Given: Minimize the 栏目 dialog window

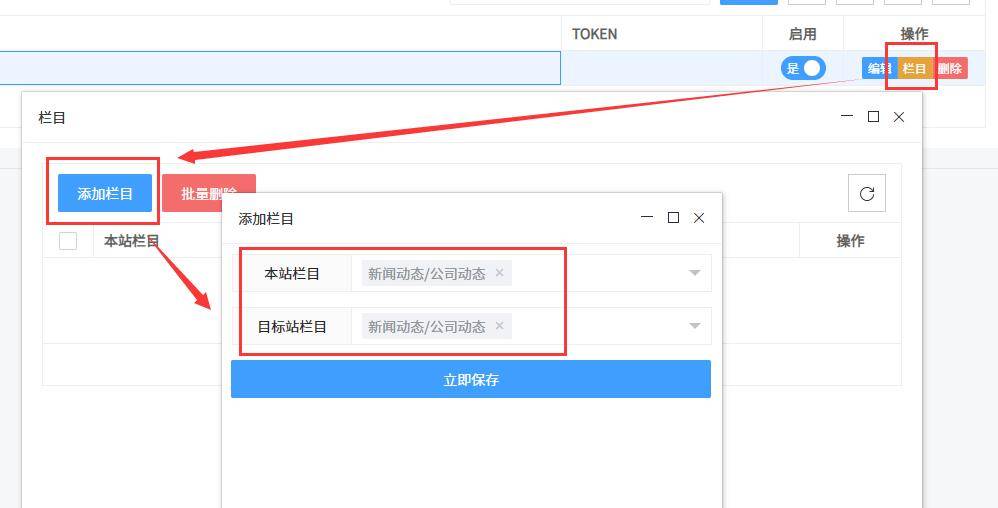Looking at the screenshot, I should click(847, 116).
